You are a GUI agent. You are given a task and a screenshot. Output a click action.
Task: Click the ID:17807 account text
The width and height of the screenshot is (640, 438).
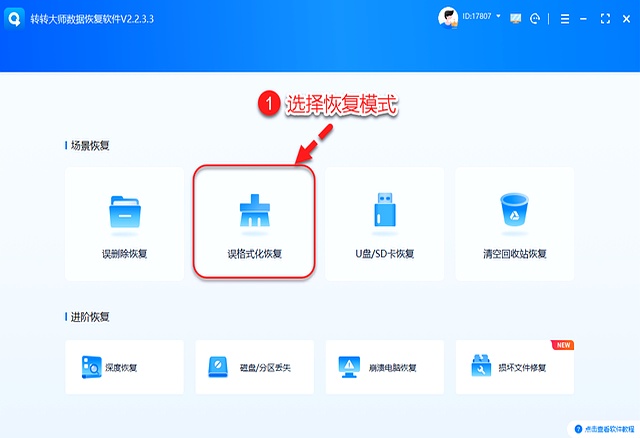(x=477, y=16)
